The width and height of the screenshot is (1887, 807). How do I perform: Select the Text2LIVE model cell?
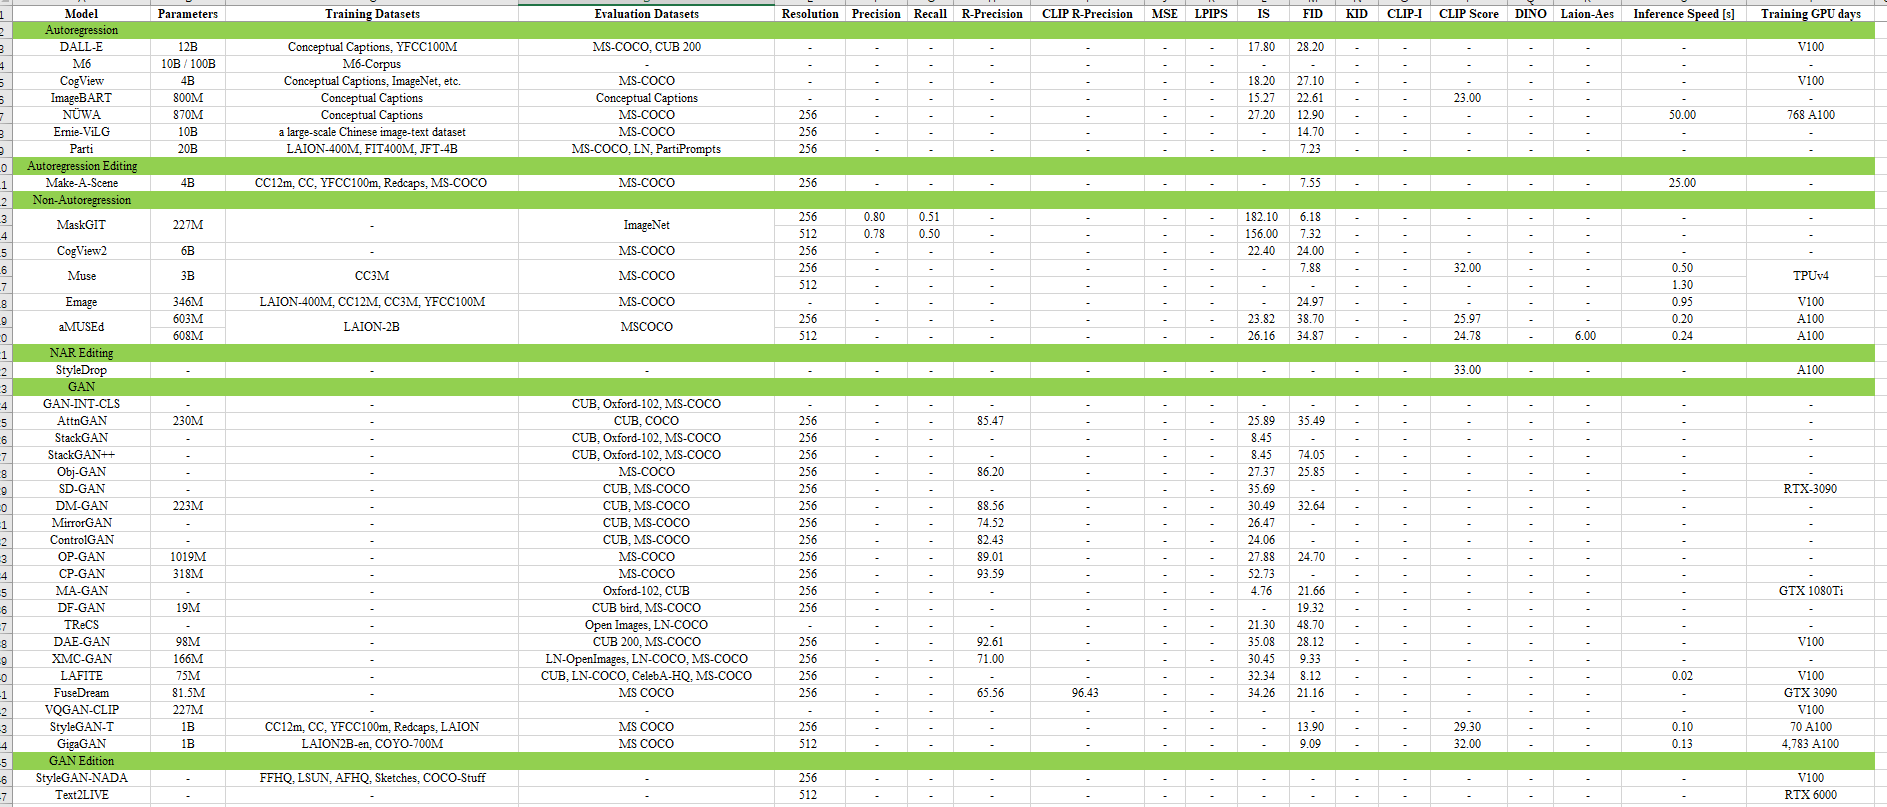pos(82,795)
